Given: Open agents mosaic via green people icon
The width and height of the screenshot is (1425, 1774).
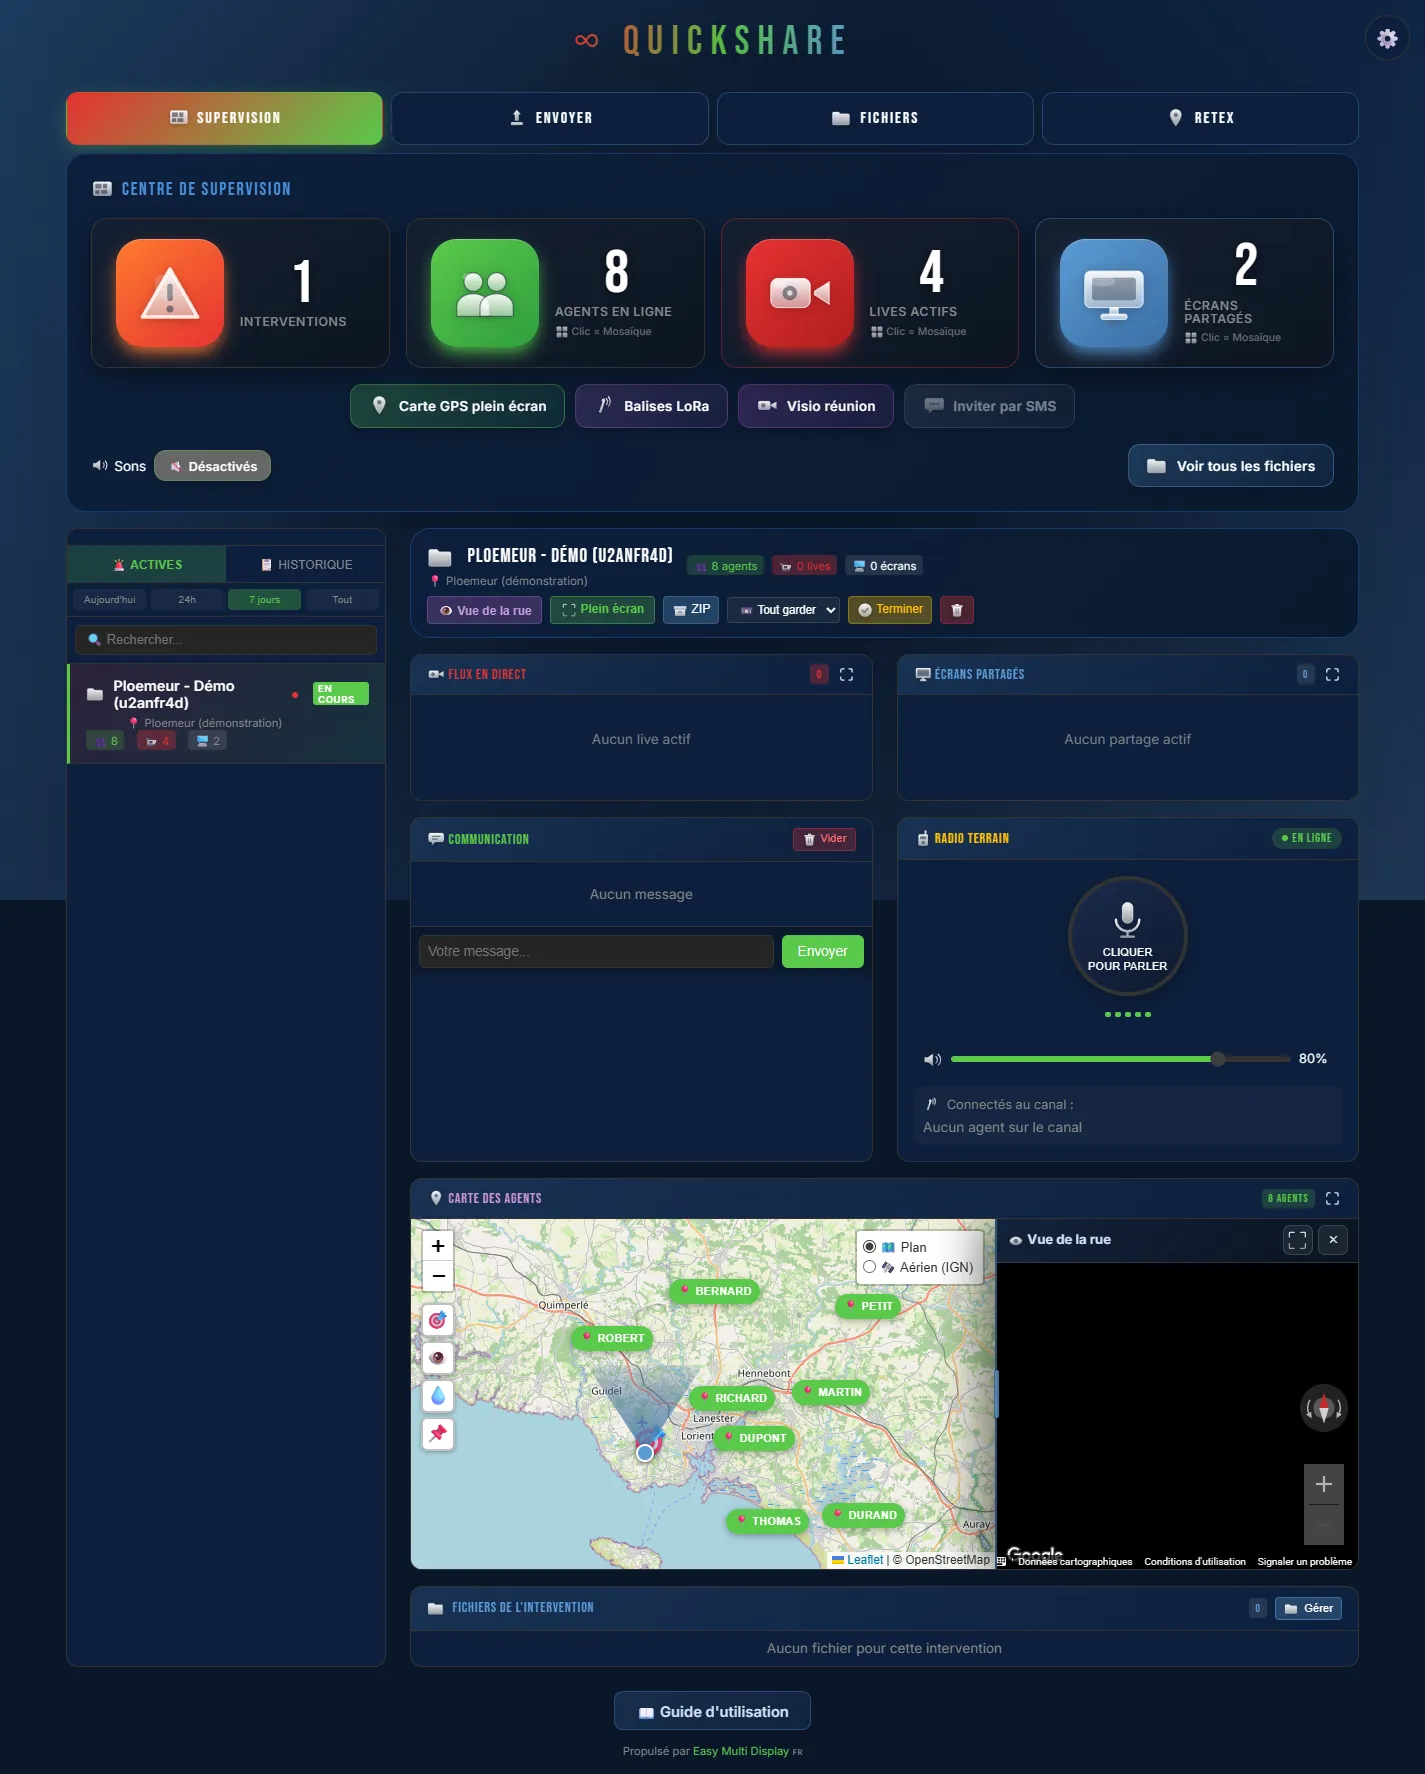Looking at the screenshot, I should click(485, 293).
